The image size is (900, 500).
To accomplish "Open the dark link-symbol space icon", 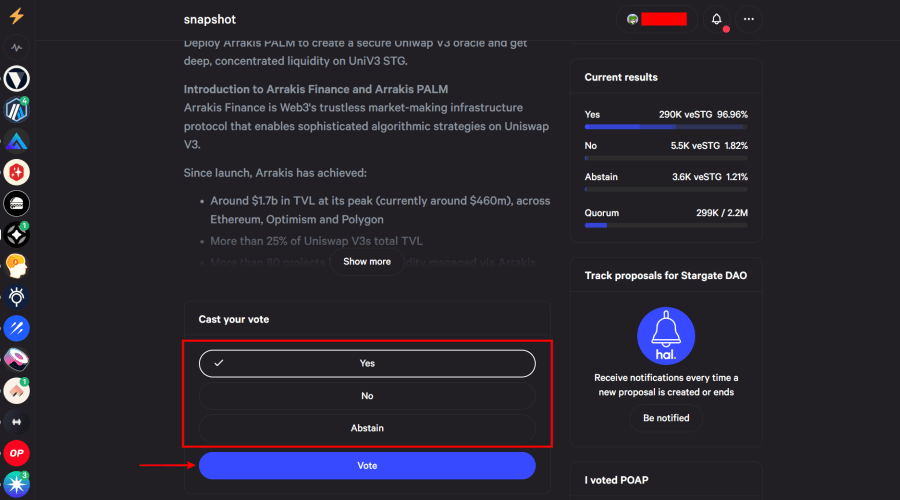I will click(x=17, y=422).
